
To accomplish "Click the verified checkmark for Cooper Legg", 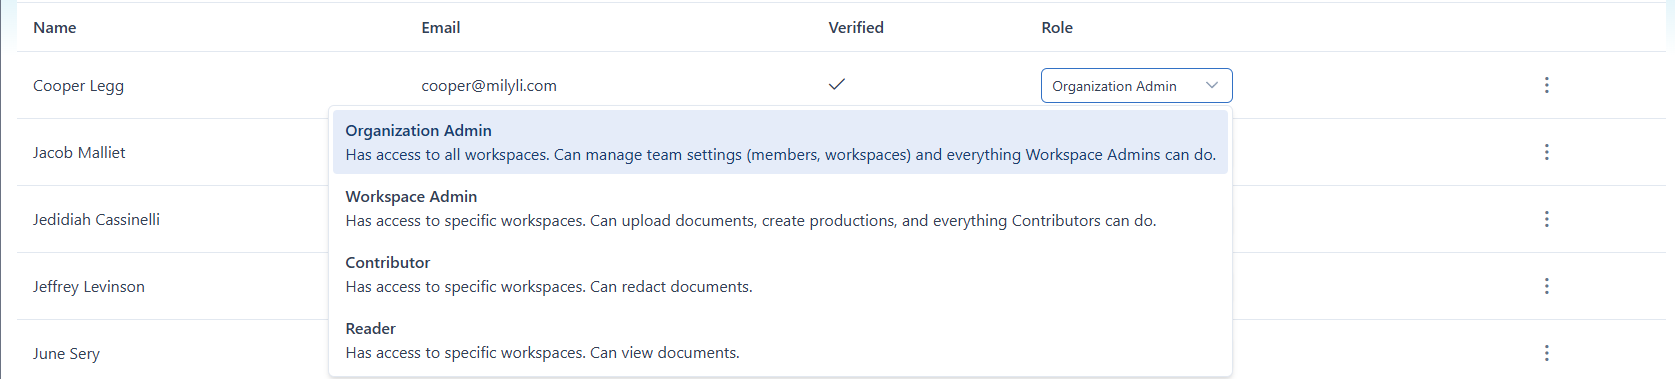I will tap(837, 84).
